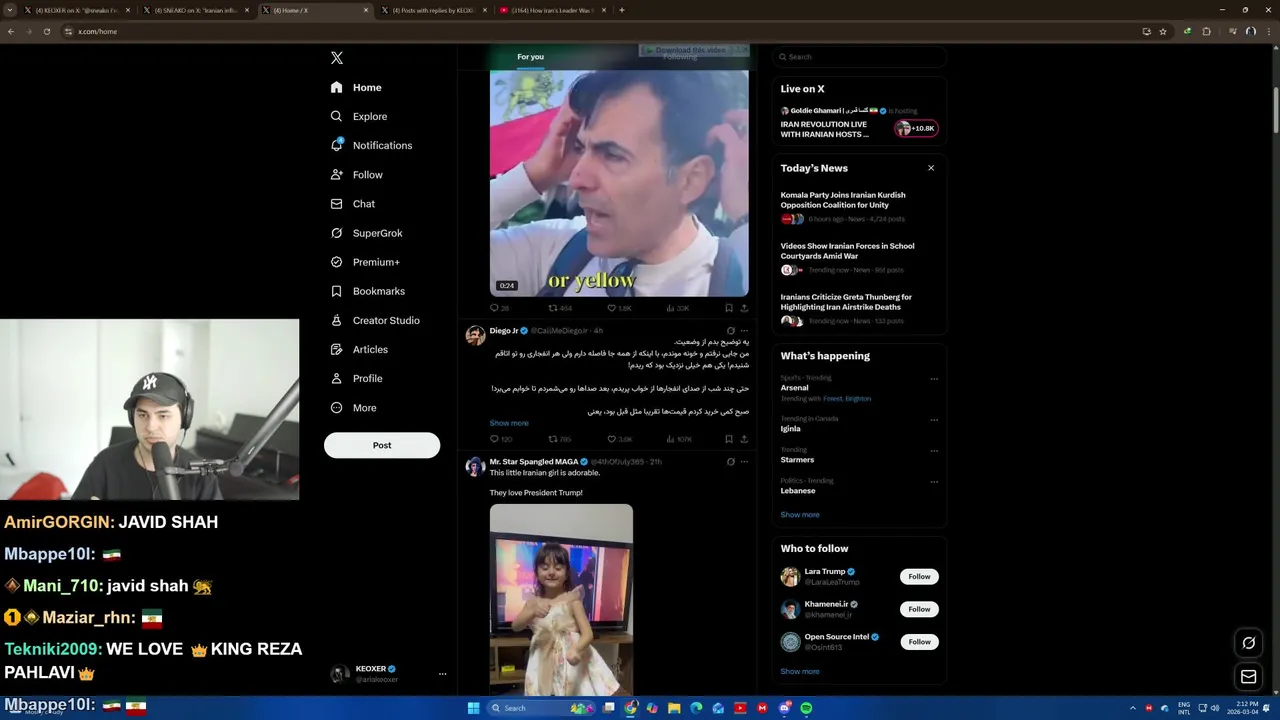Open more options on Mr. Star Spangled MAGA post
The width and height of the screenshot is (1280, 720).
[x=744, y=462]
